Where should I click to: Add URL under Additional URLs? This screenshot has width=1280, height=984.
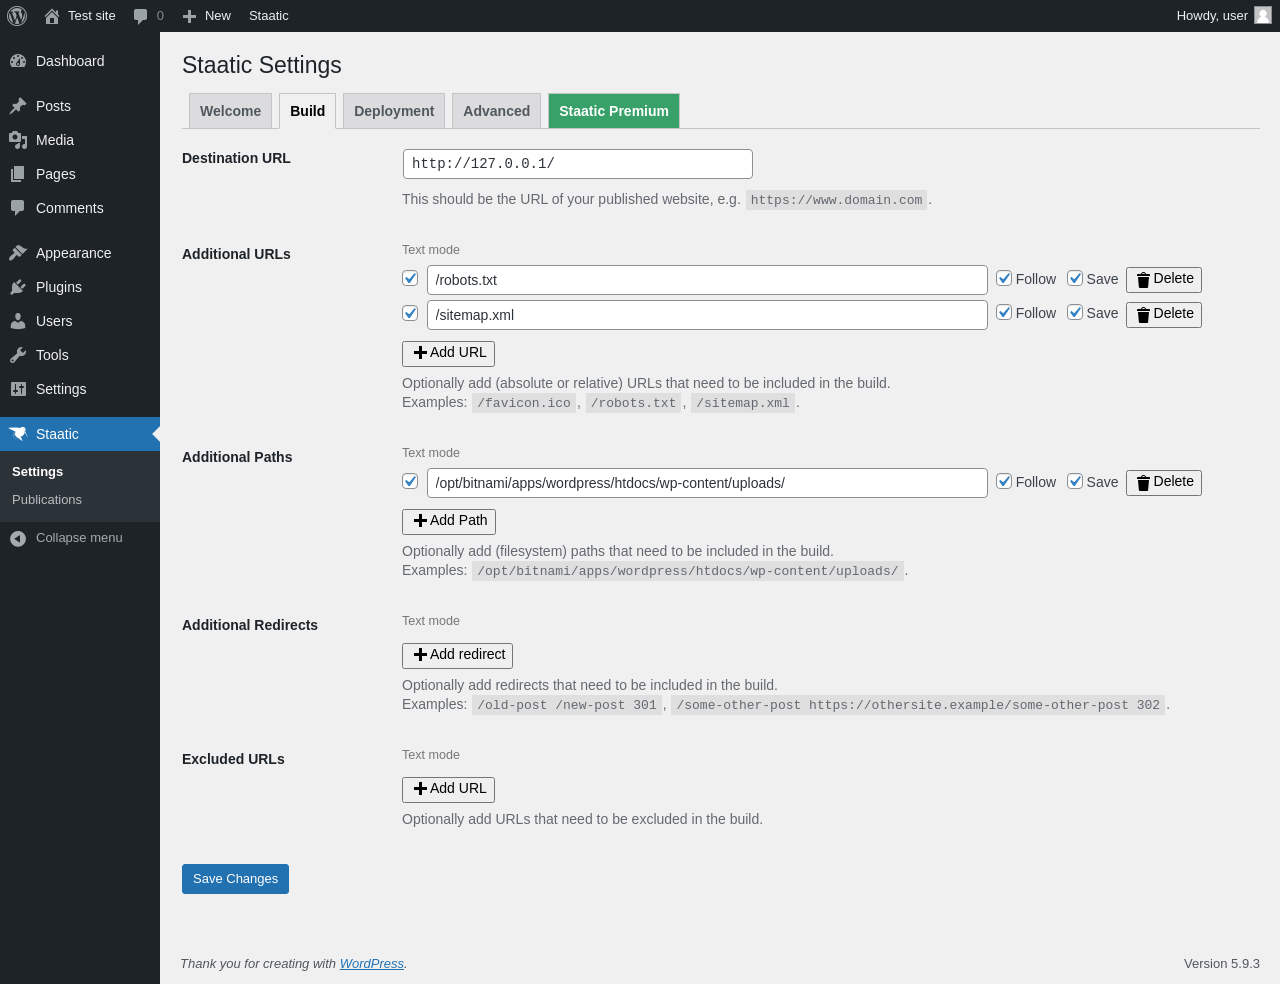tap(448, 354)
